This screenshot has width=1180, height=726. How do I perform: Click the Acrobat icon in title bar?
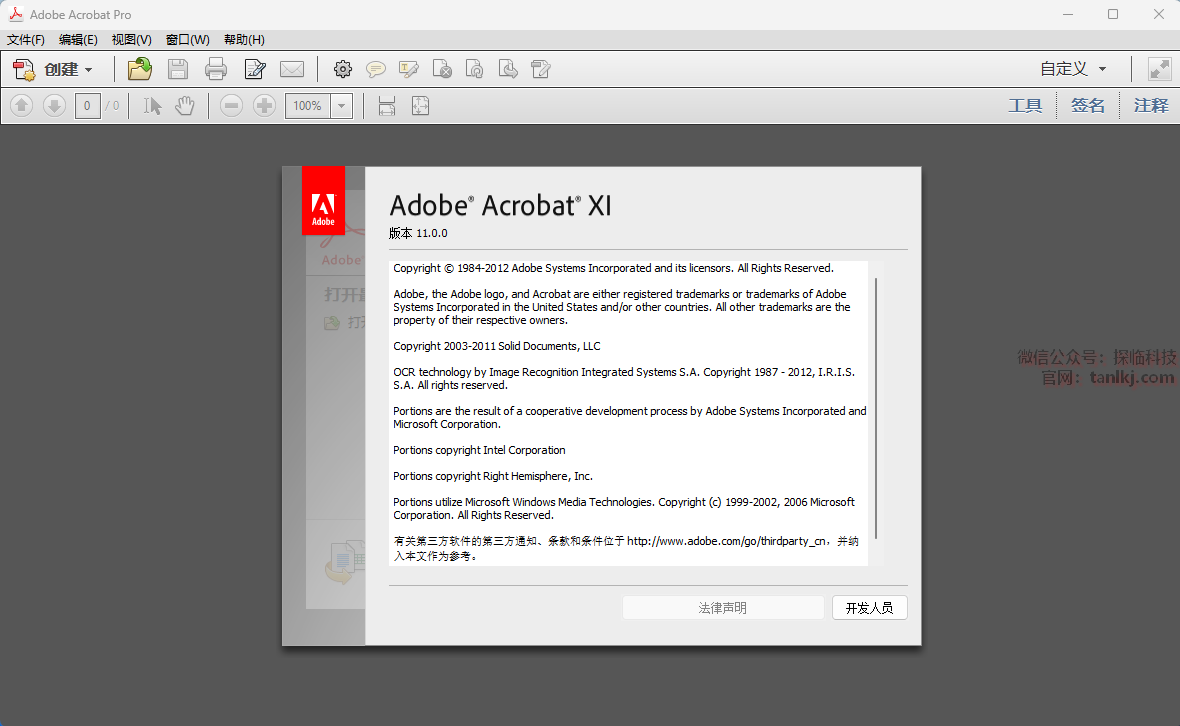16,14
